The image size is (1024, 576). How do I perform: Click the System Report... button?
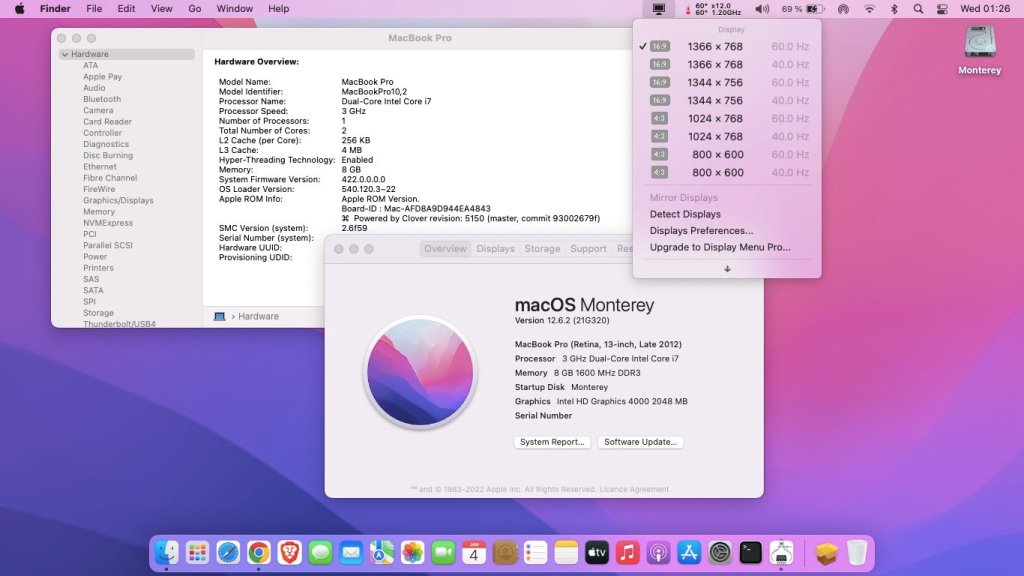(552, 442)
